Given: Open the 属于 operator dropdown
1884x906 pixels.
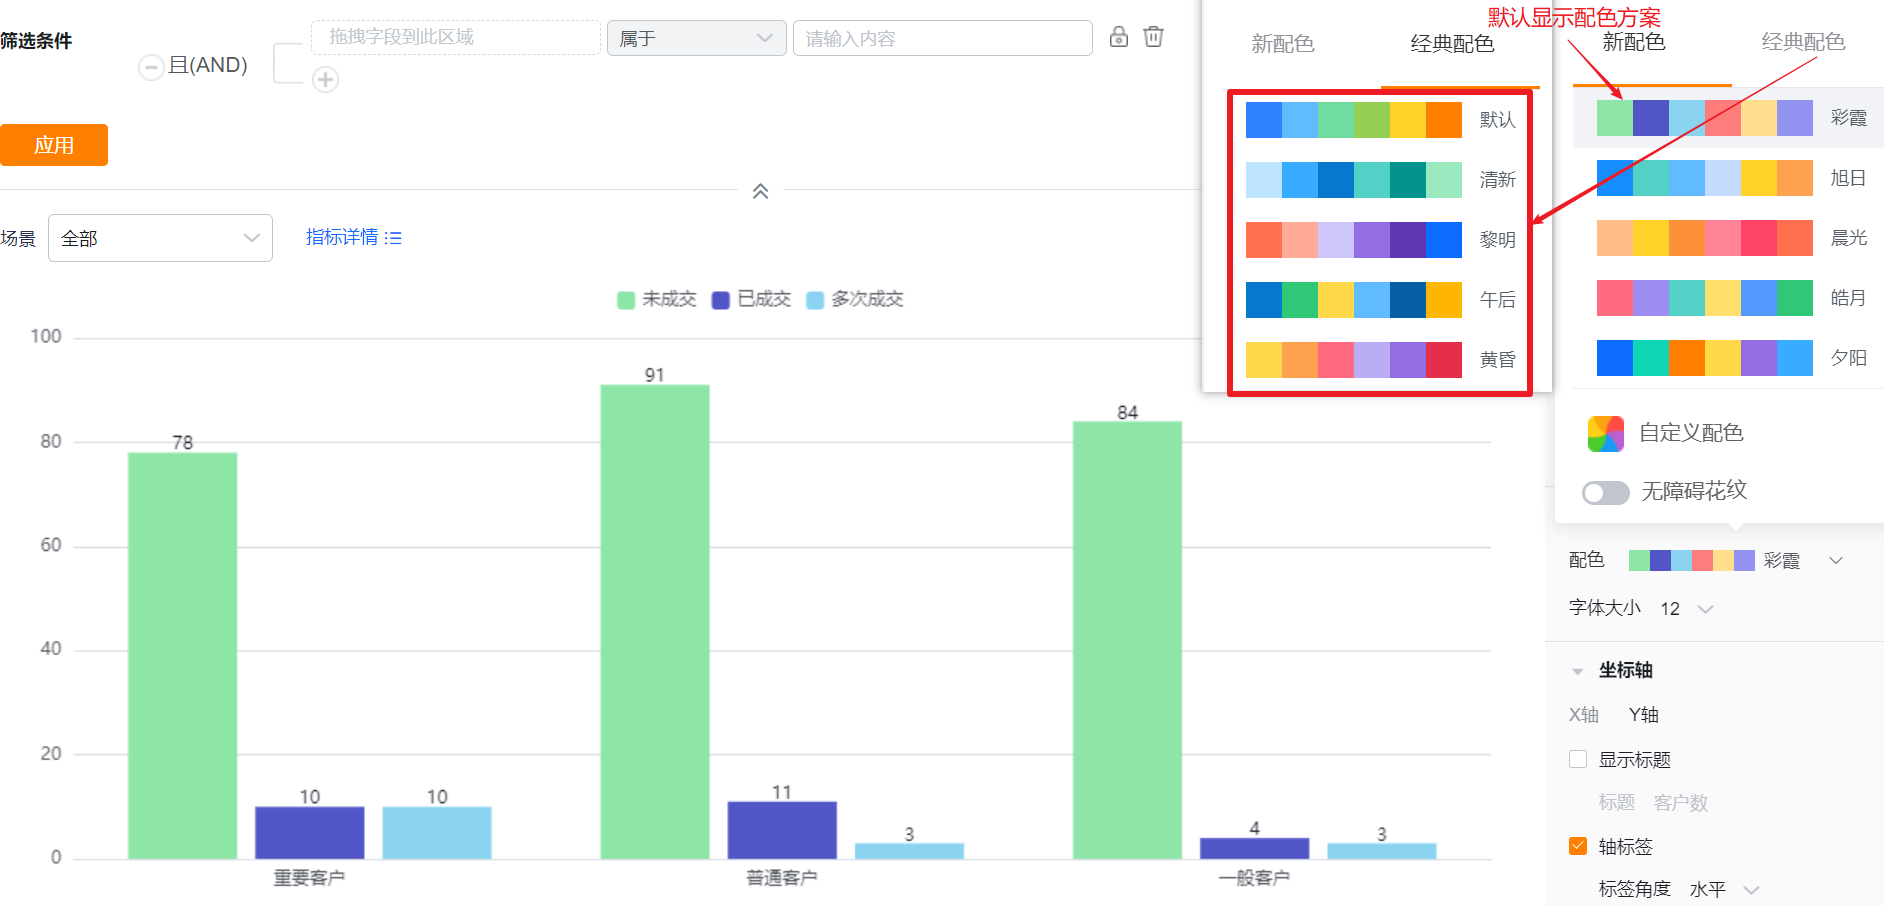Looking at the screenshot, I should [696, 38].
